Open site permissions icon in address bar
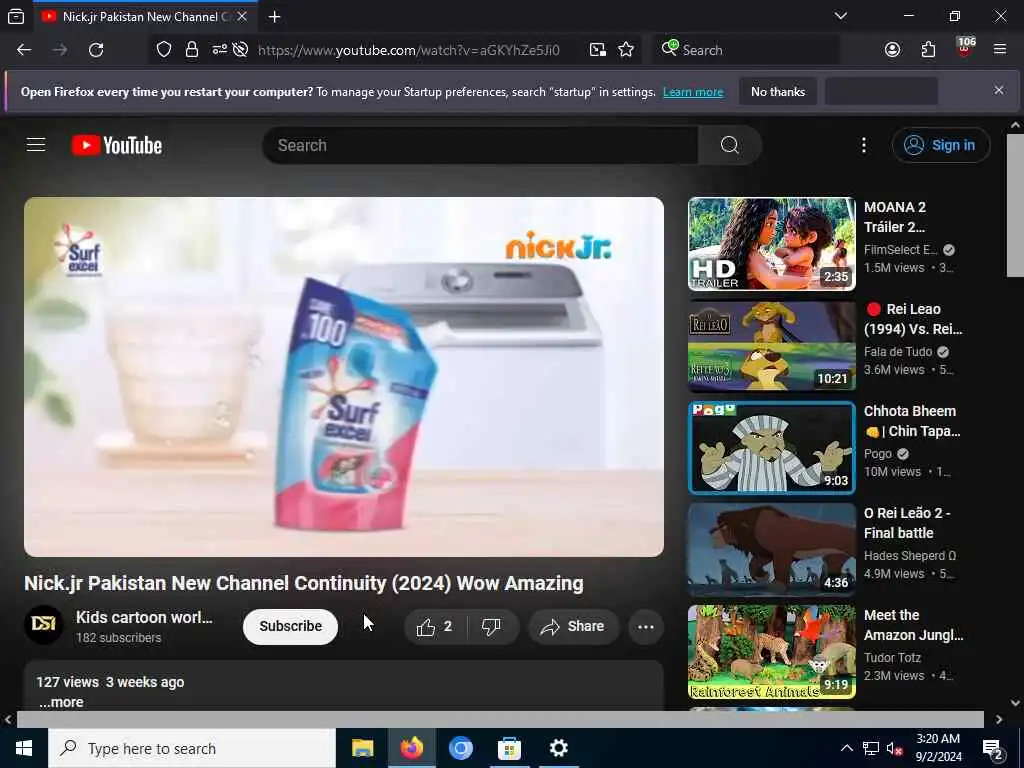The width and height of the screenshot is (1024, 768). pos(219,50)
